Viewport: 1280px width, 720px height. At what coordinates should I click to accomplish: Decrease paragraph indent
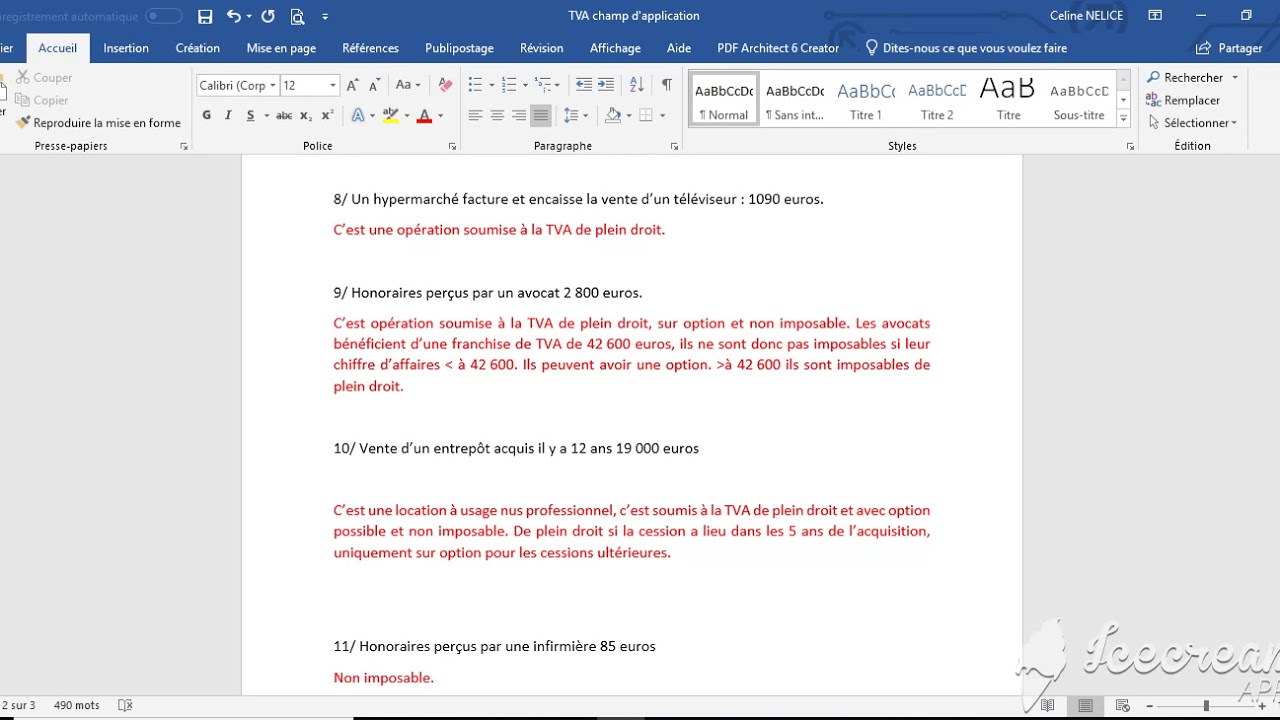(x=584, y=86)
